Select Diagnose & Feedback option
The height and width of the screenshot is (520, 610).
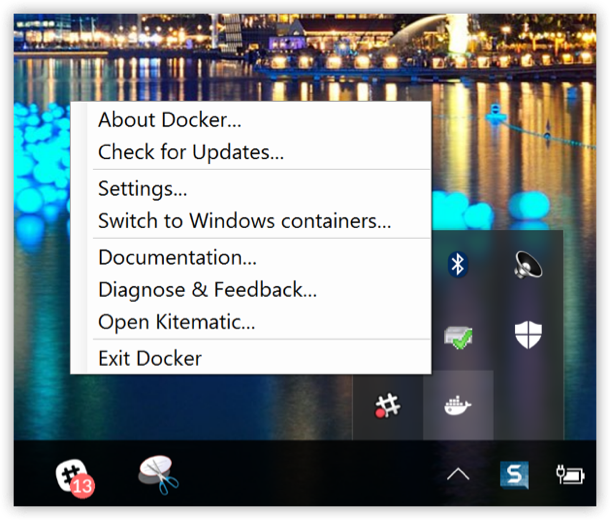[207, 290]
